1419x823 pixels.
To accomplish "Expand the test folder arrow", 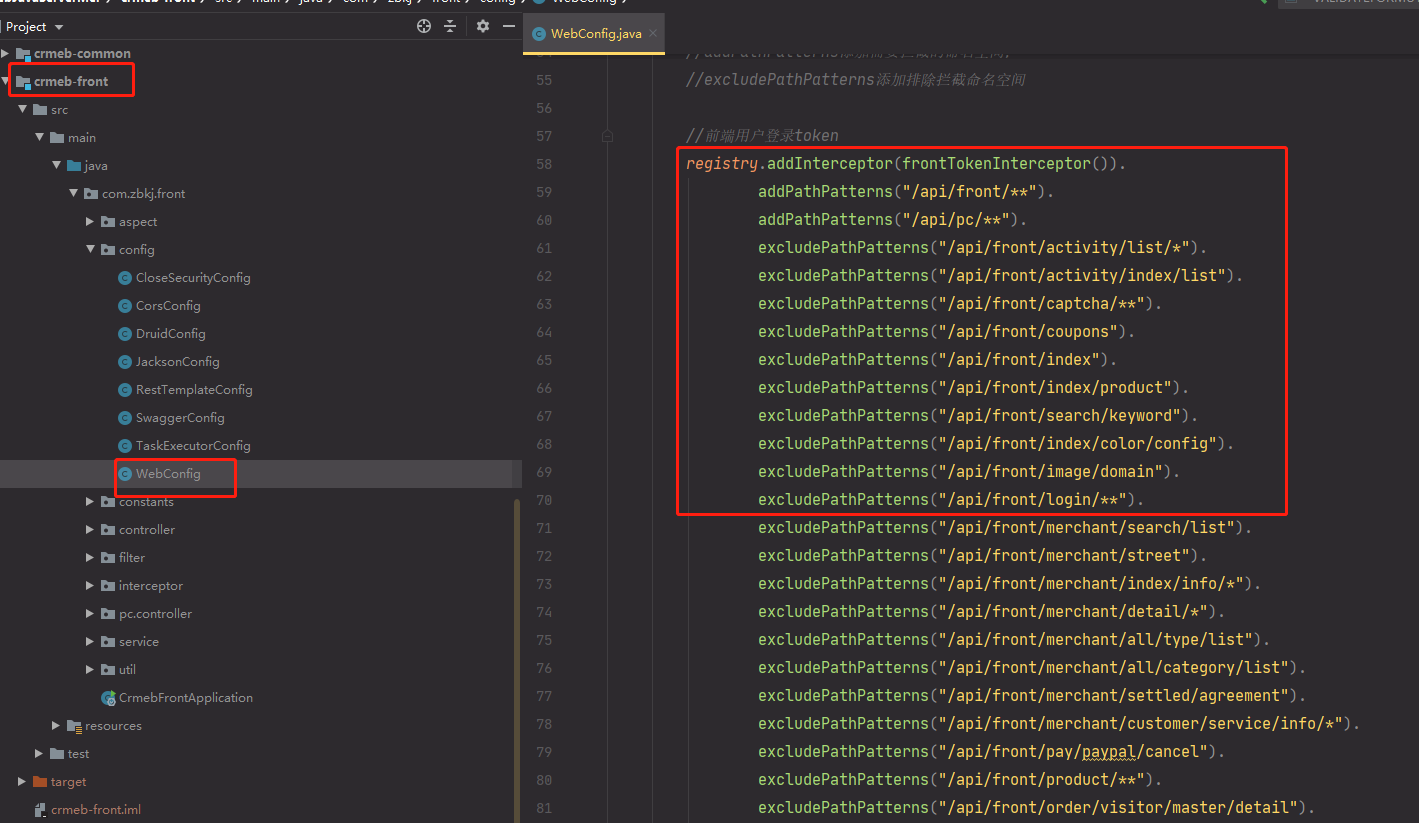I will click(x=40, y=753).
